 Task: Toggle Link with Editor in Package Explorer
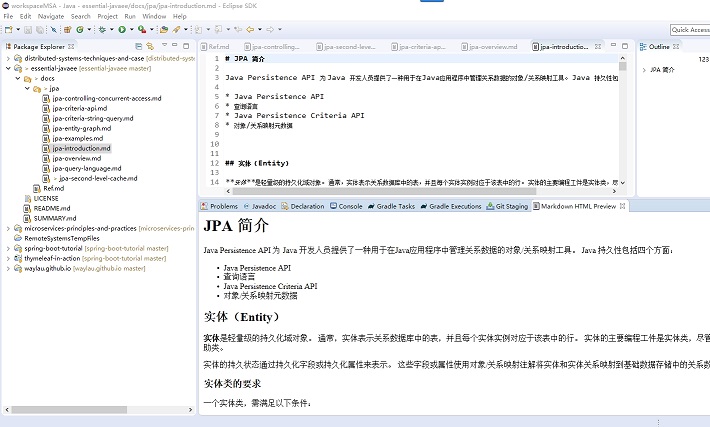[x=150, y=46]
